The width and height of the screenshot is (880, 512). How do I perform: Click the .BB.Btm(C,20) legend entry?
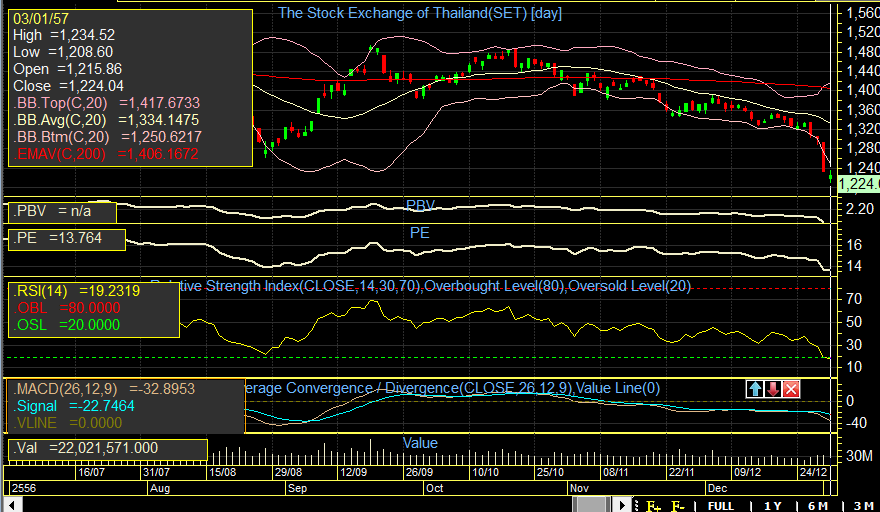107,137
